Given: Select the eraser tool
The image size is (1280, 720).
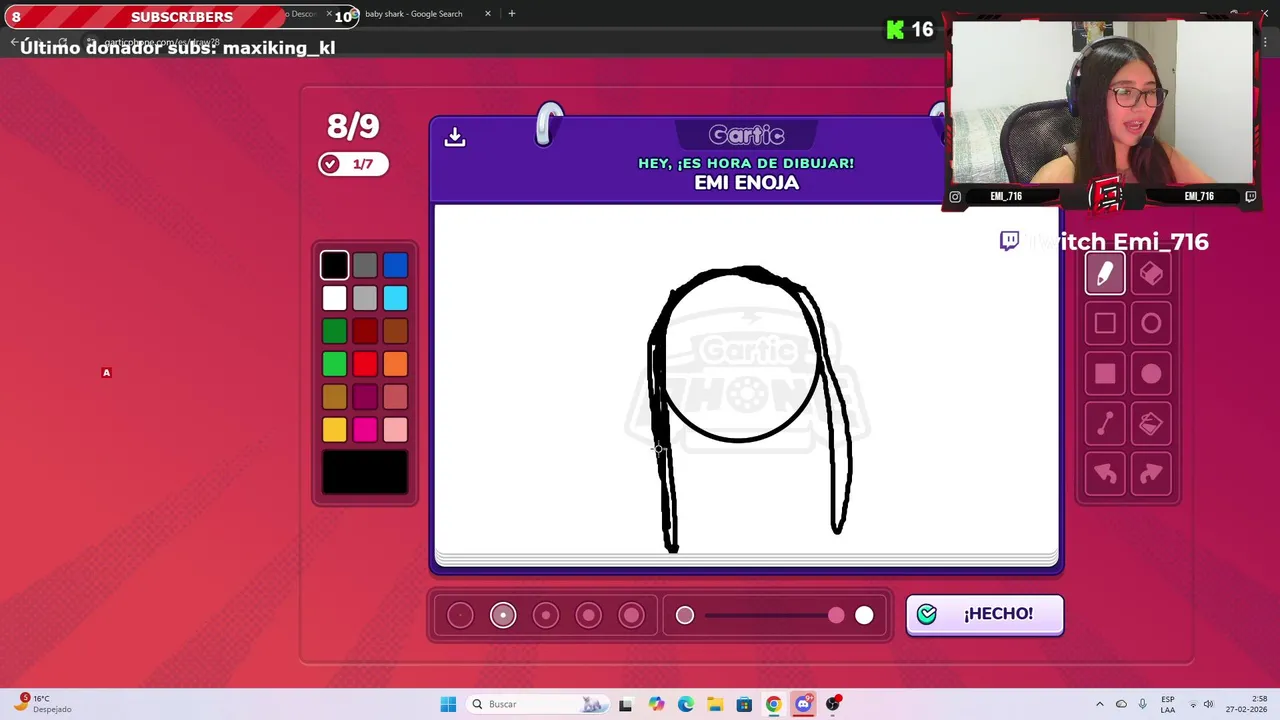Looking at the screenshot, I should pyautogui.click(x=1151, y=274).
